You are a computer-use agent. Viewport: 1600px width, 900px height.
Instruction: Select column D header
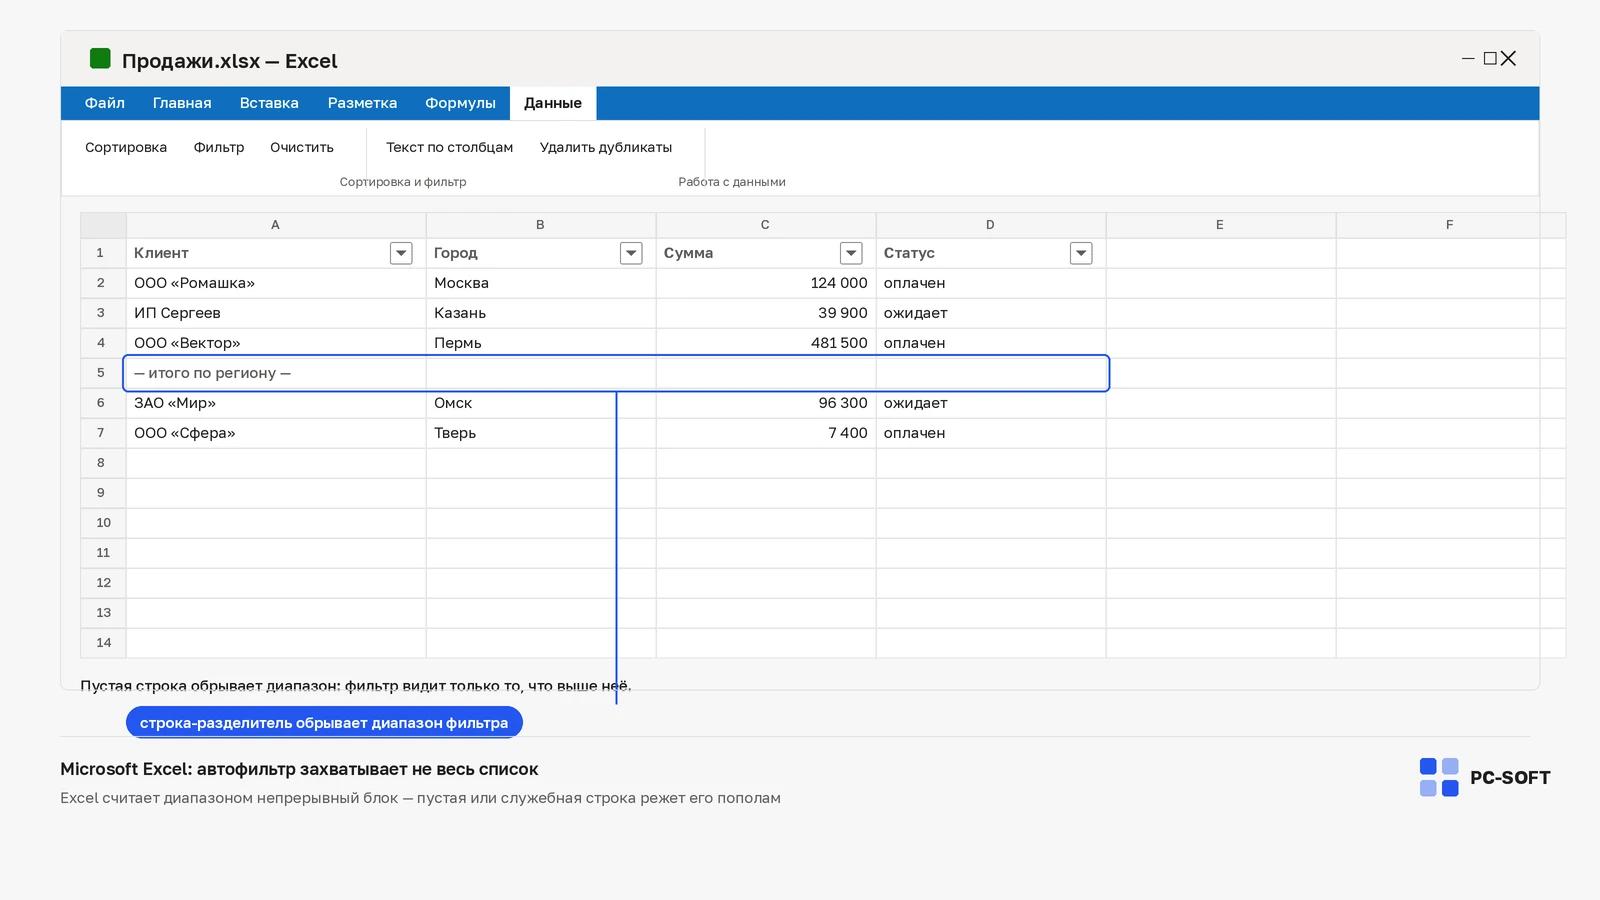[991, 225]
